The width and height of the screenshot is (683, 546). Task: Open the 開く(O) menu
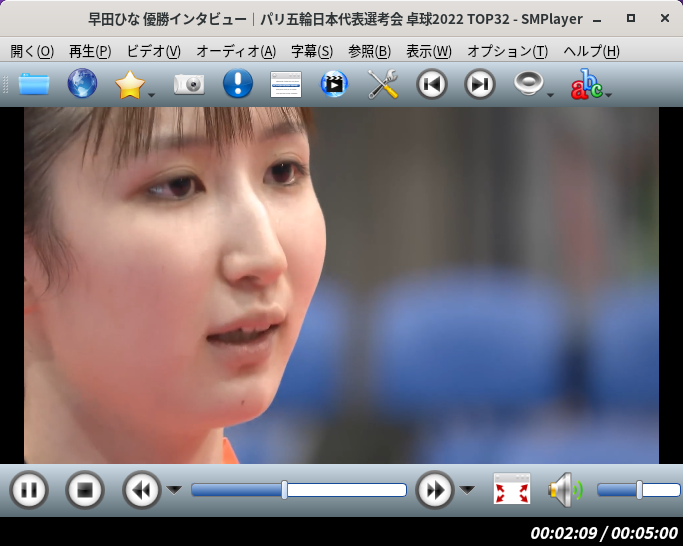[x=32, y=51]
